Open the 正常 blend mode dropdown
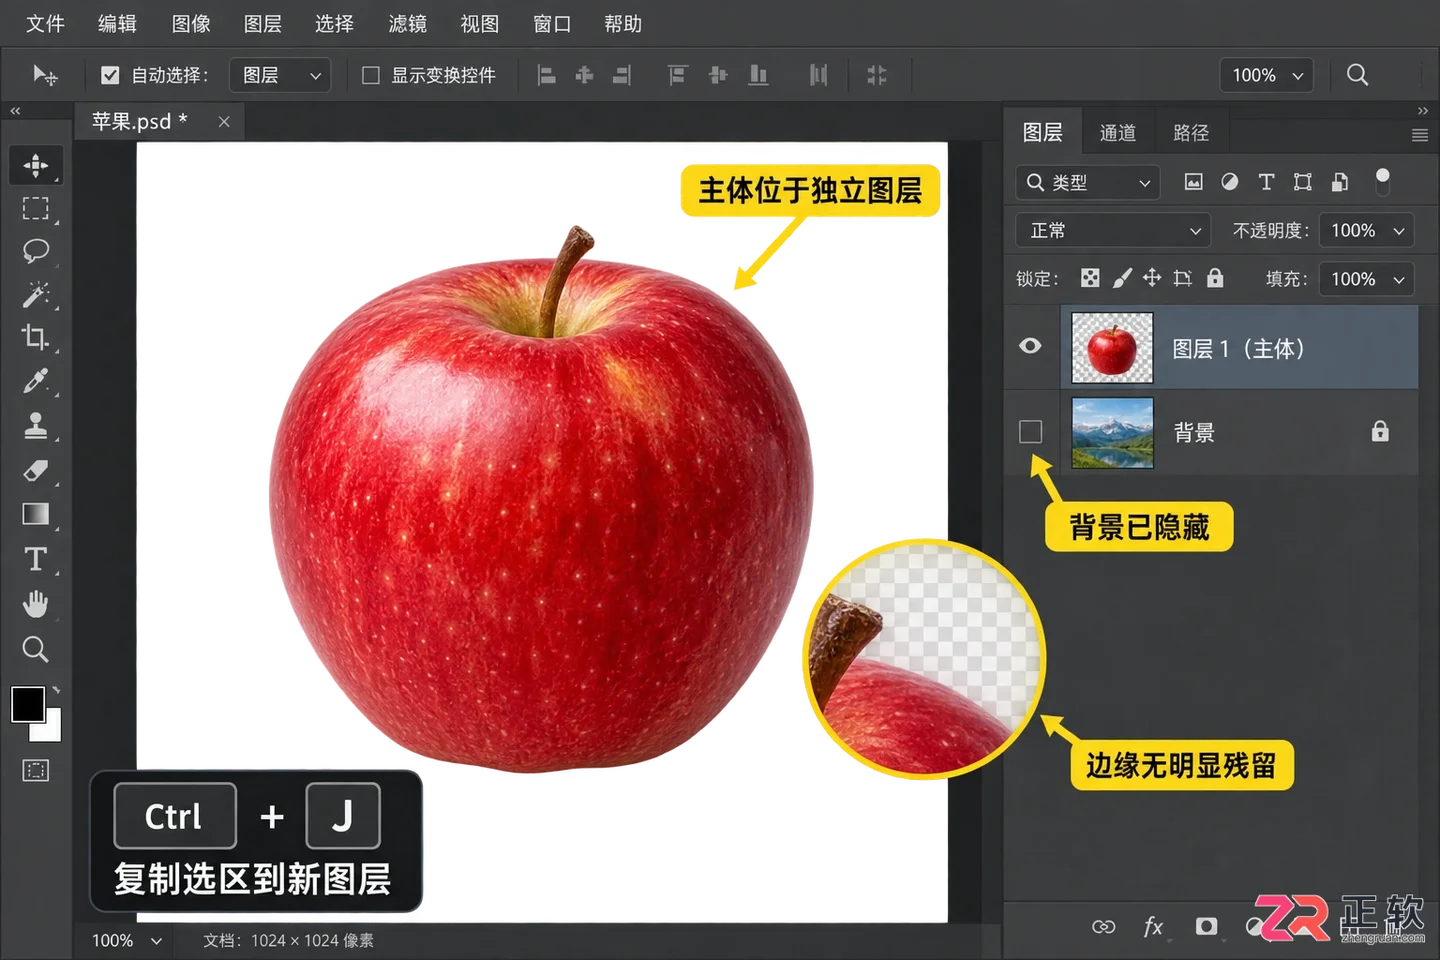1440x960 pixels. click(1113, 230)
